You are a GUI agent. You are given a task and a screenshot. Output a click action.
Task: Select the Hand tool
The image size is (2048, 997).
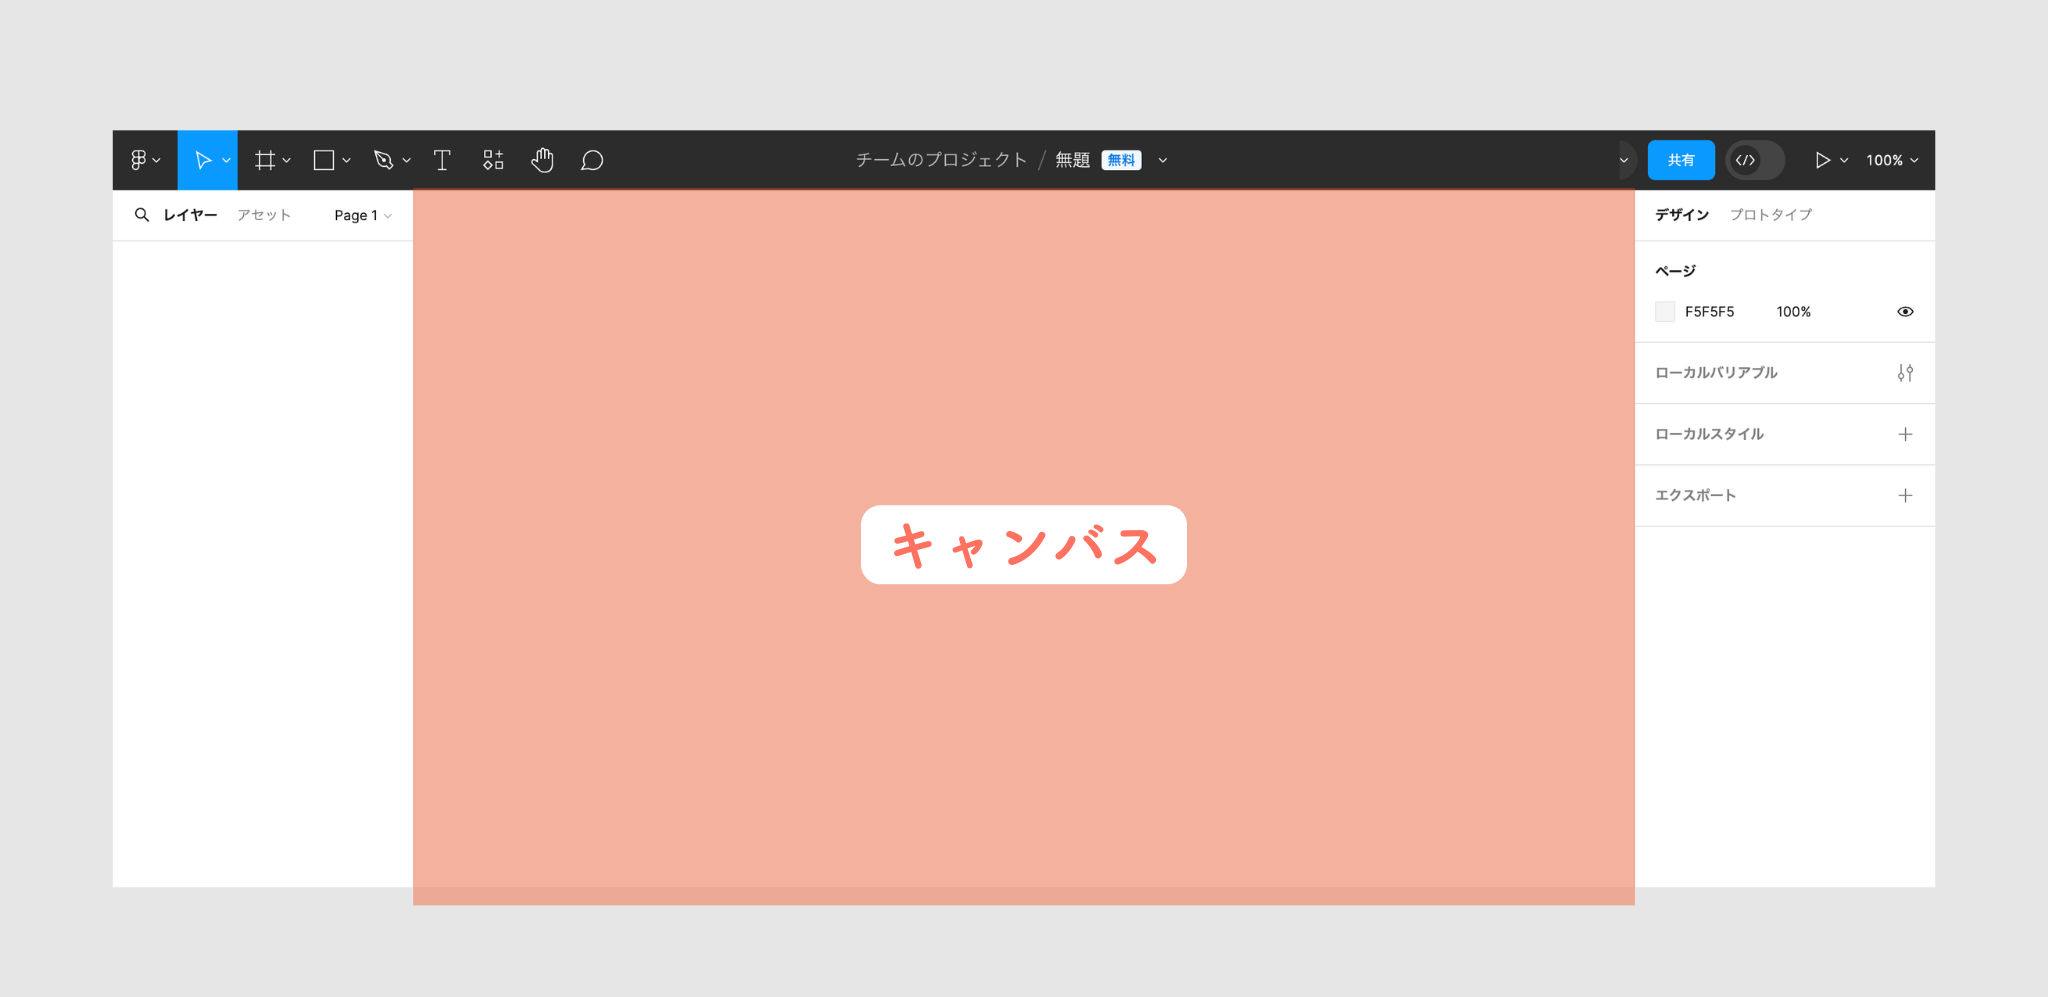tap(542, 159)
